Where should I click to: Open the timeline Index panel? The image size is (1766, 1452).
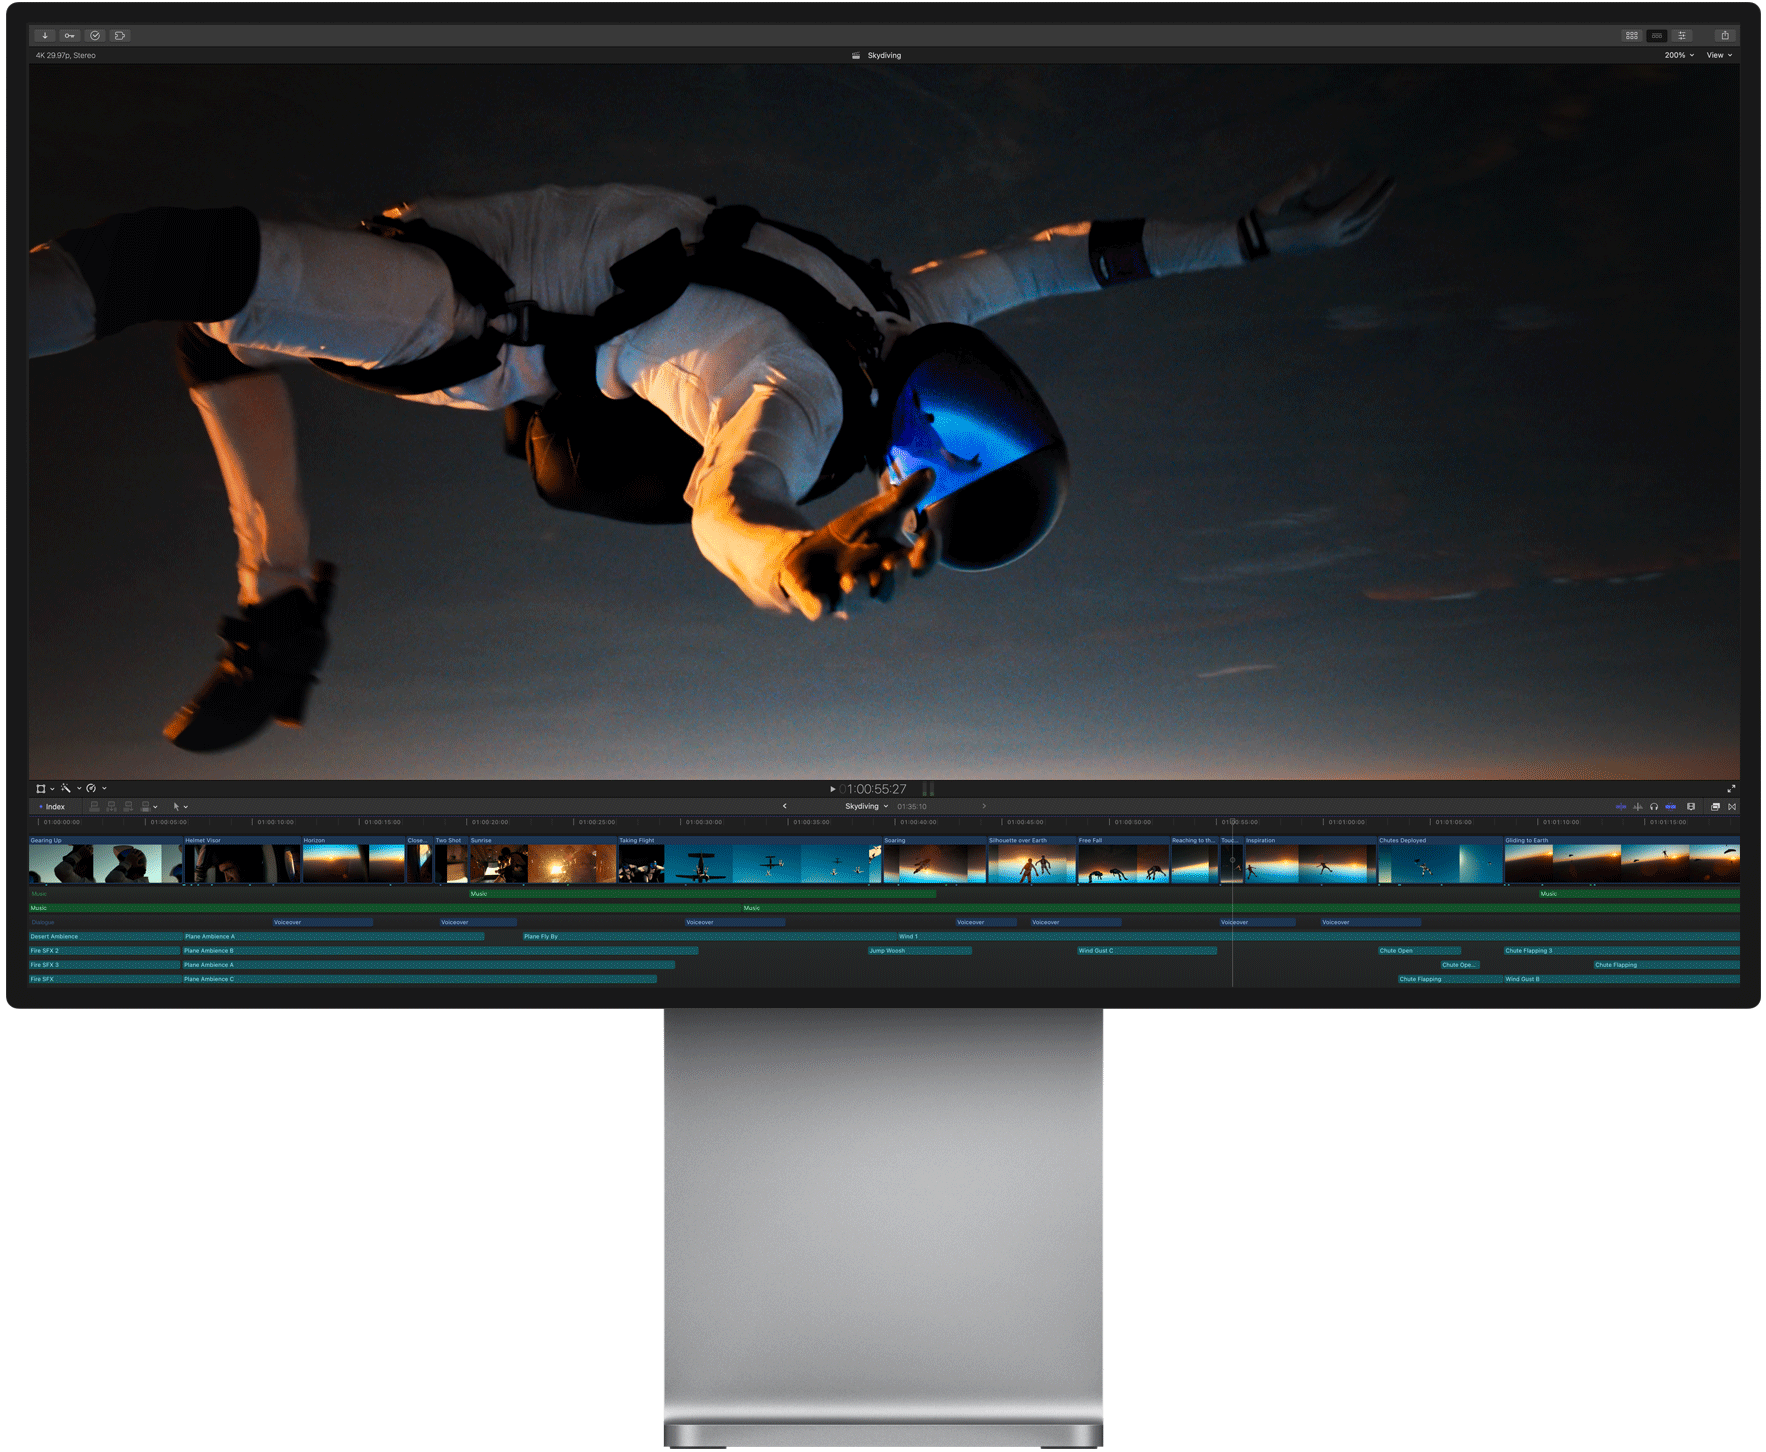[x=53, y=807]
